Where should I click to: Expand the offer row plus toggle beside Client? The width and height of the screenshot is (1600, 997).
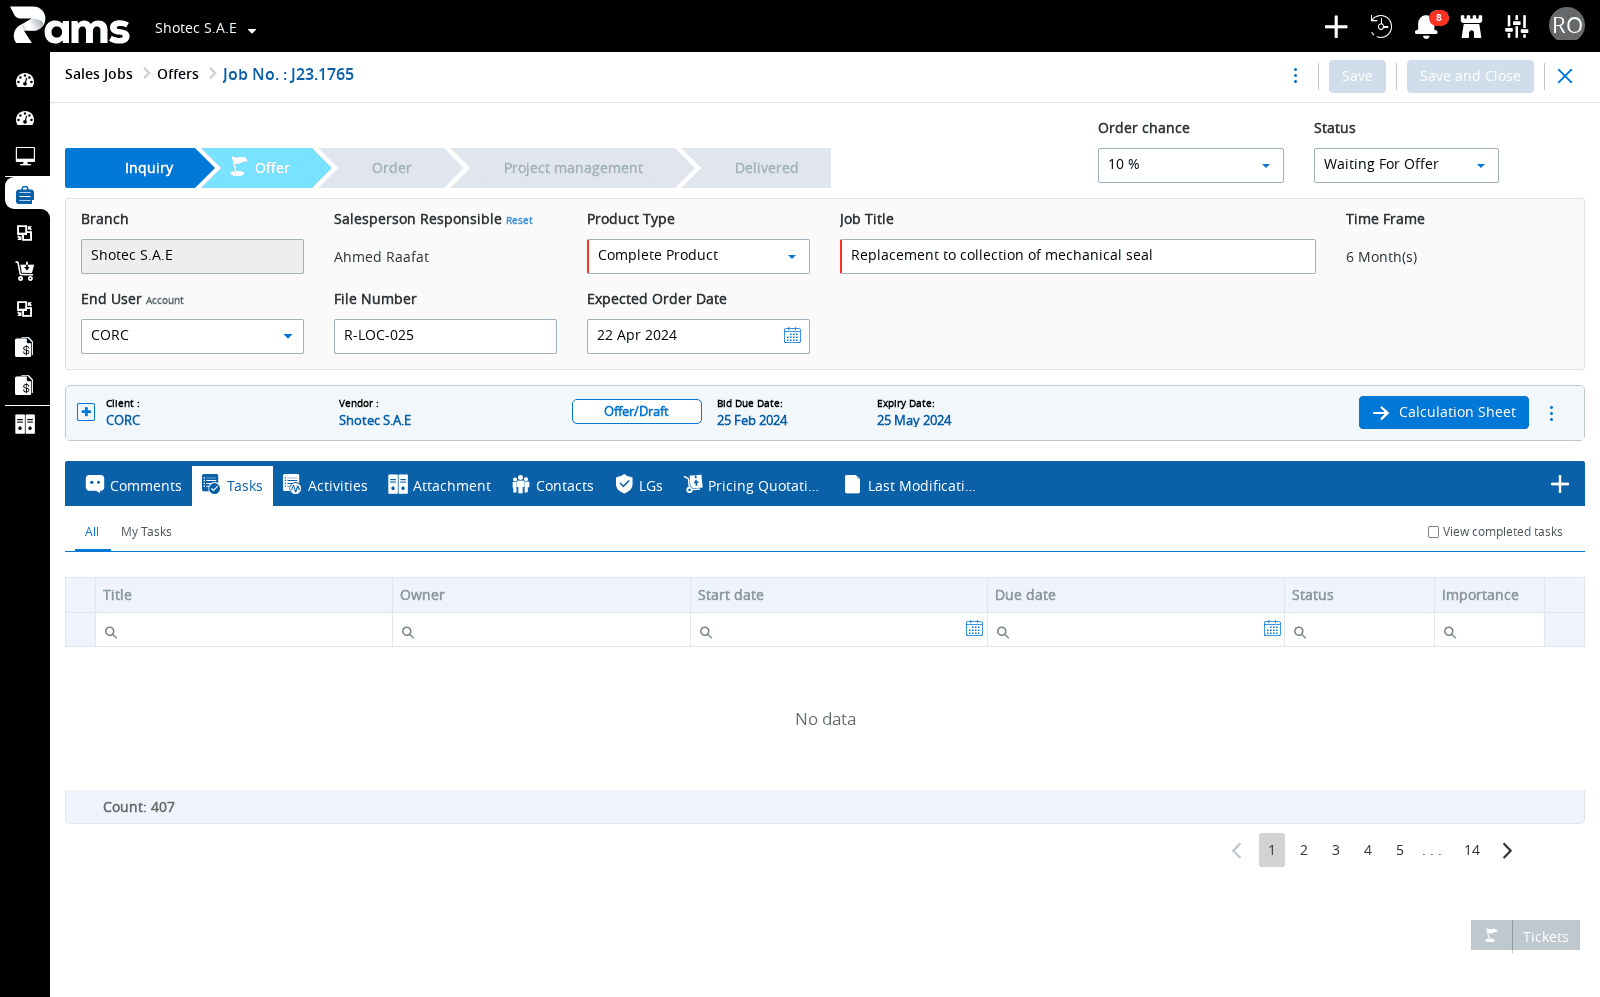pyautogui.click(x=86, y=412)
